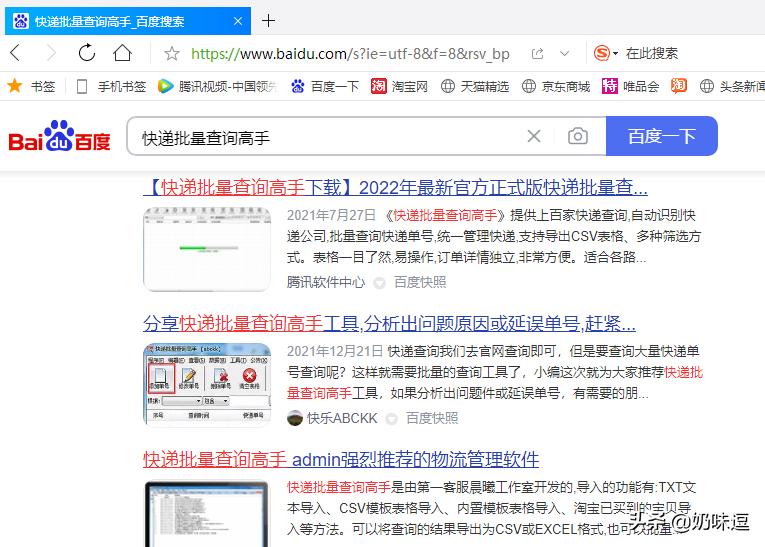Clear the Baidu search box with X
765x547 pixels.
[x=534, y=136]
